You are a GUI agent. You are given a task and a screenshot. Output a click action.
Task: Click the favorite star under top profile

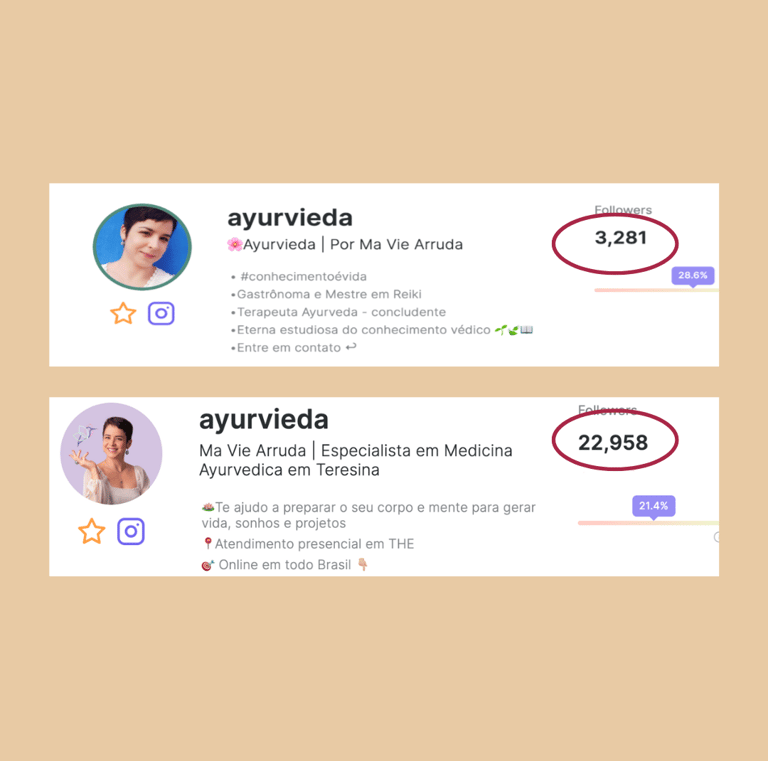point(123,313)
